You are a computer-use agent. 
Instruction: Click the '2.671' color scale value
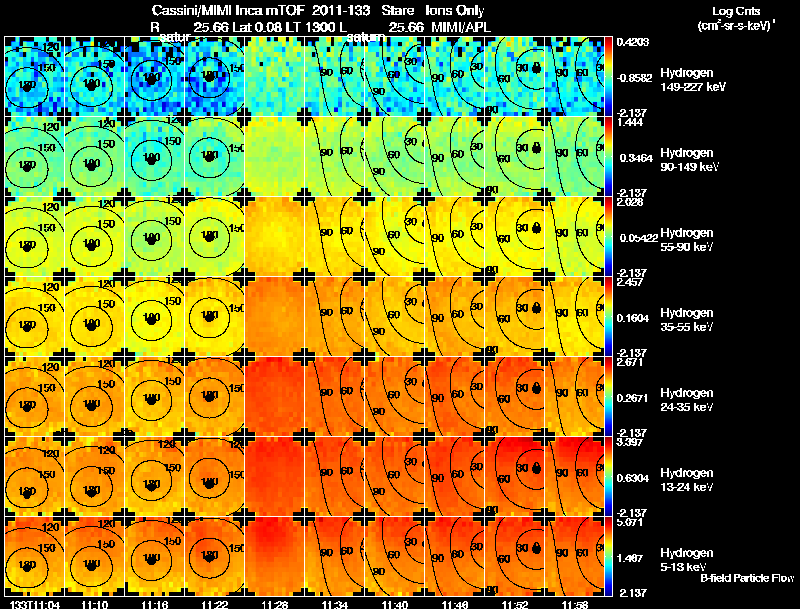pyautogui.click(x=630, y=362)
